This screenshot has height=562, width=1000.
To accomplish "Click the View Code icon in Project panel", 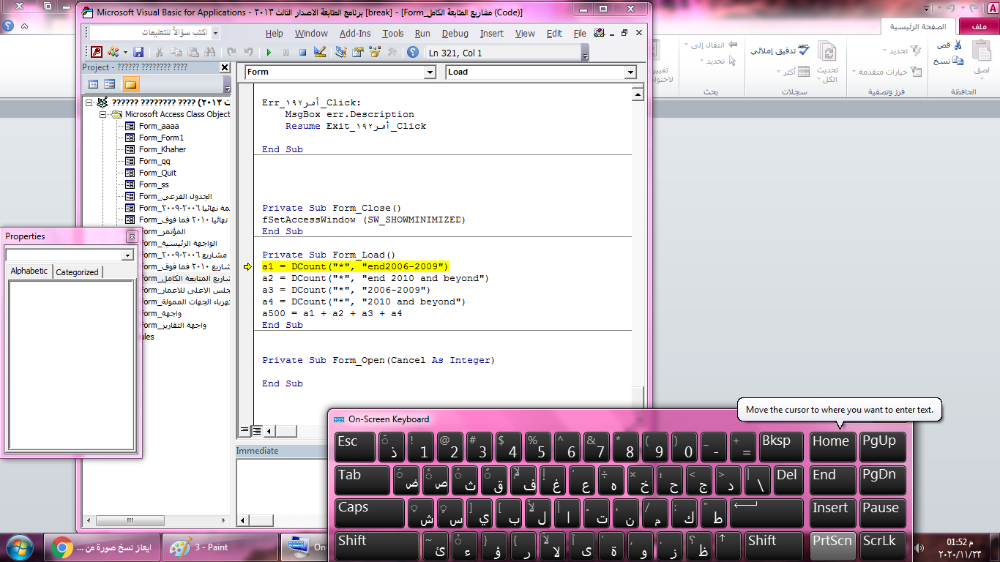I will click(x=93, y=84).
